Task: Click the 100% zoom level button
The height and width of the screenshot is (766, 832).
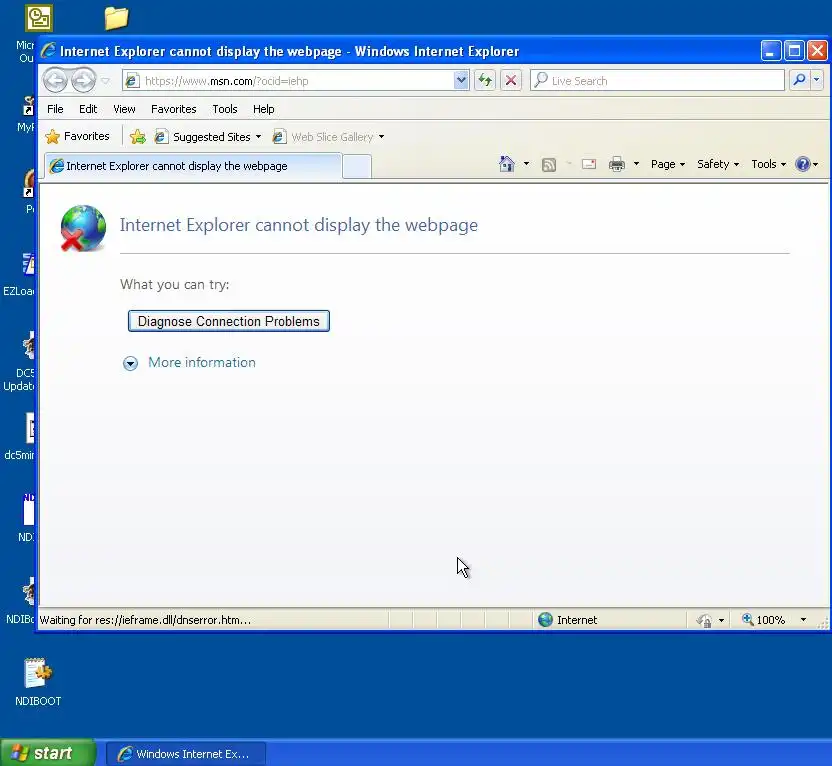Action: [x=763, y=620]
